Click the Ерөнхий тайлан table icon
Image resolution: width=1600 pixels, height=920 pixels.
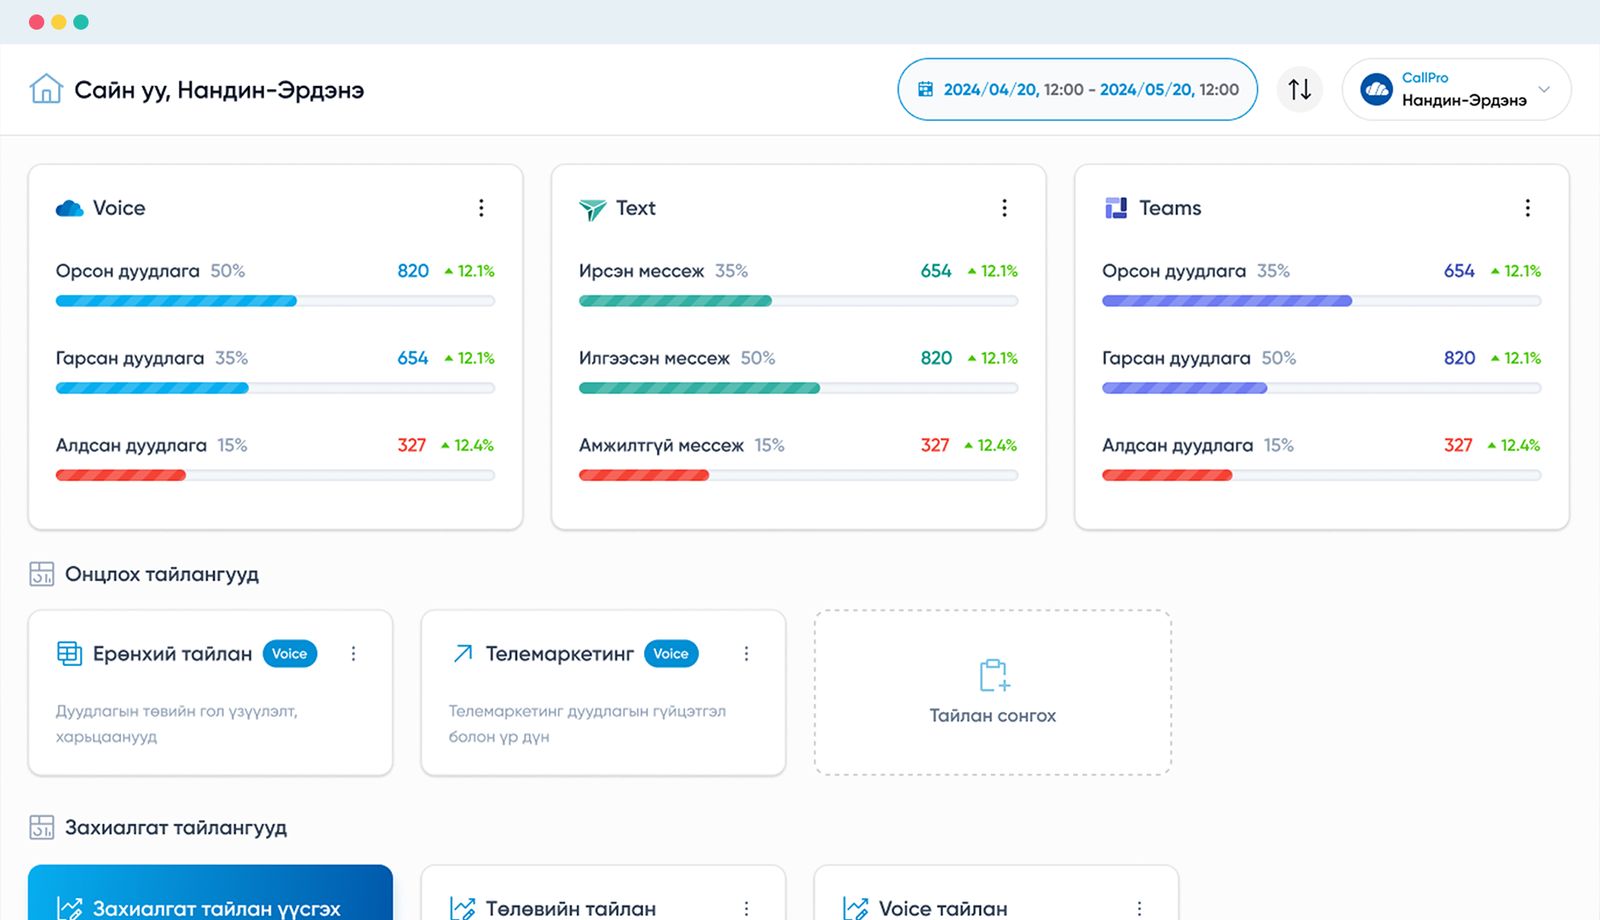click(69, 654)
